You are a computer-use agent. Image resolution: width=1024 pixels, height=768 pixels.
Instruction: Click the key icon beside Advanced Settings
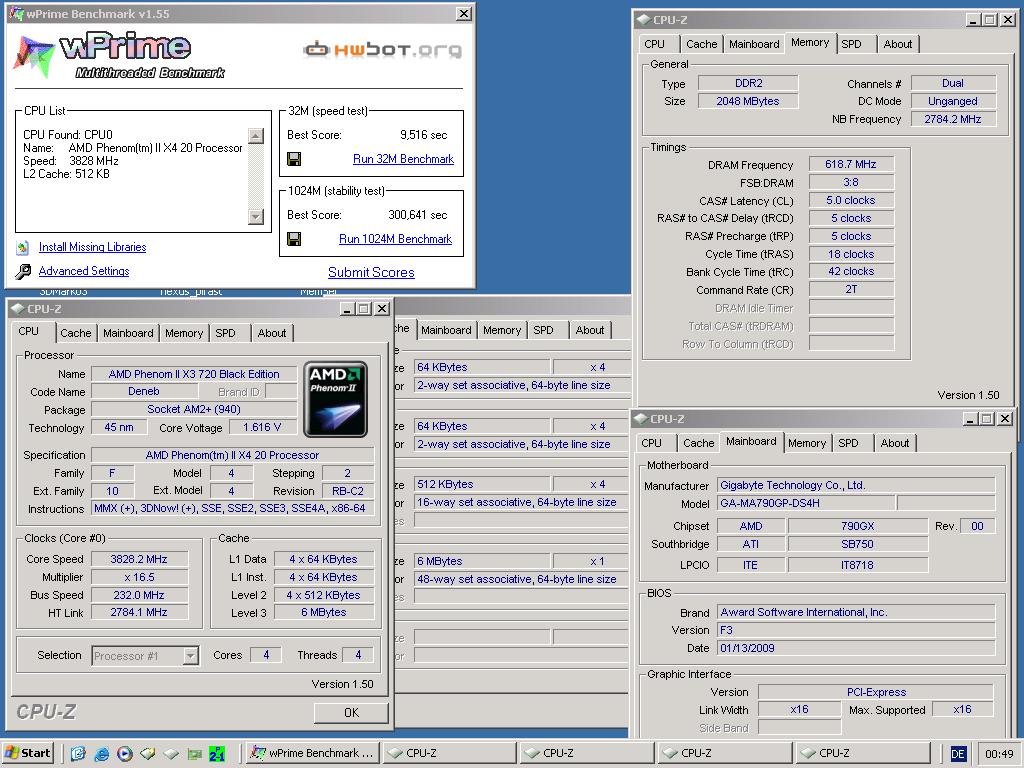[23, 271]
